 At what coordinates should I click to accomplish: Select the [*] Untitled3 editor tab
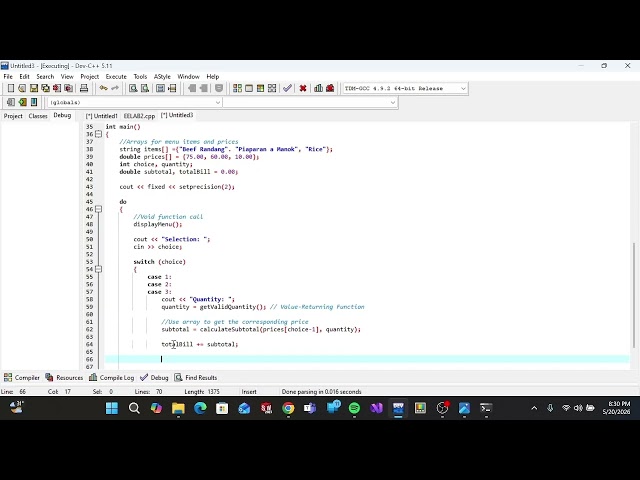[177, 116]
